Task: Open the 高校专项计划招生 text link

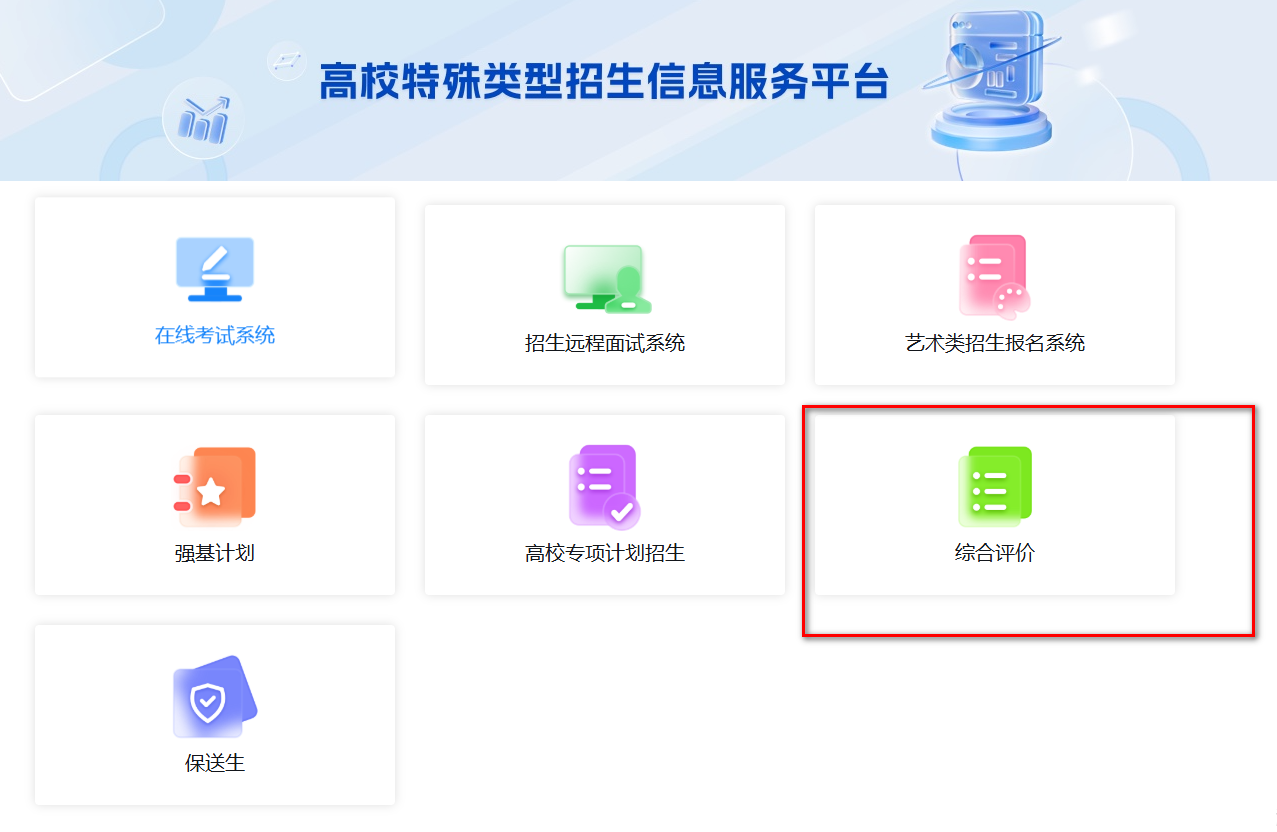Action: (604, 553)
